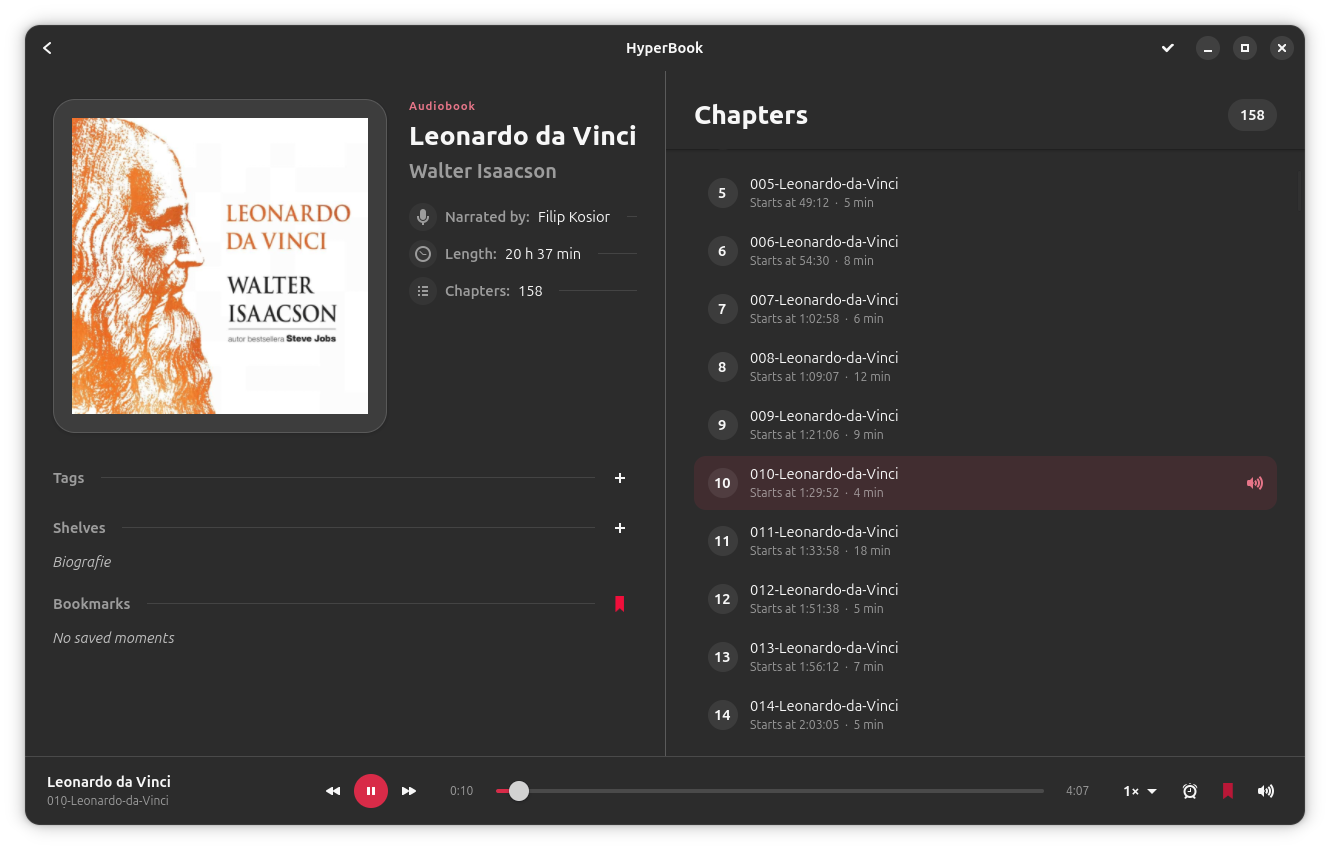
Task: Open chapter 009-Leonardo-da-Vinci
Action: click(x=985, y=425)
